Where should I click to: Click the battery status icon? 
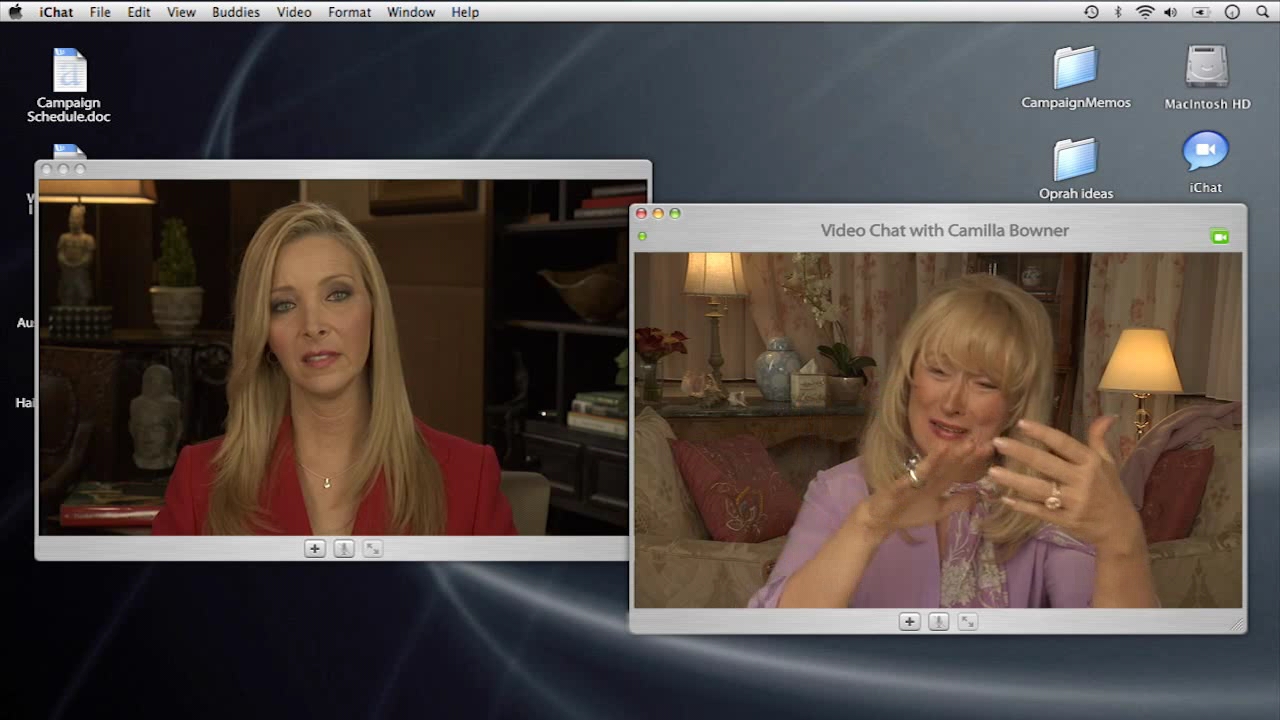tap(1201, 12)
